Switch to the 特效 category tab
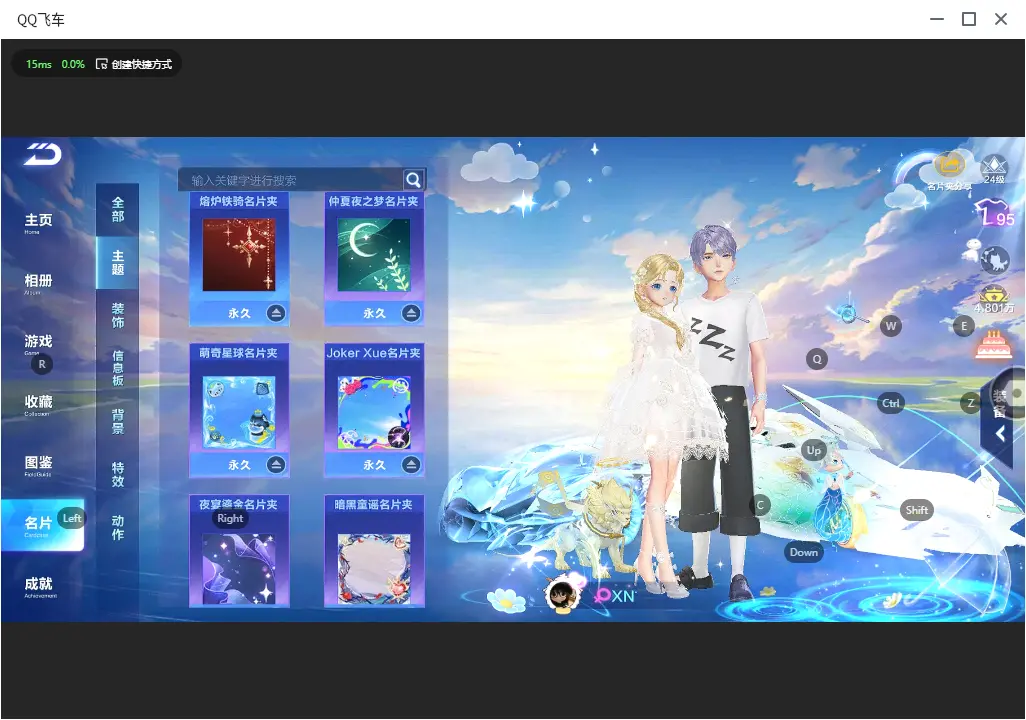Image resolution: width=1026 pixels, height=720 pixels. (118, 475)
